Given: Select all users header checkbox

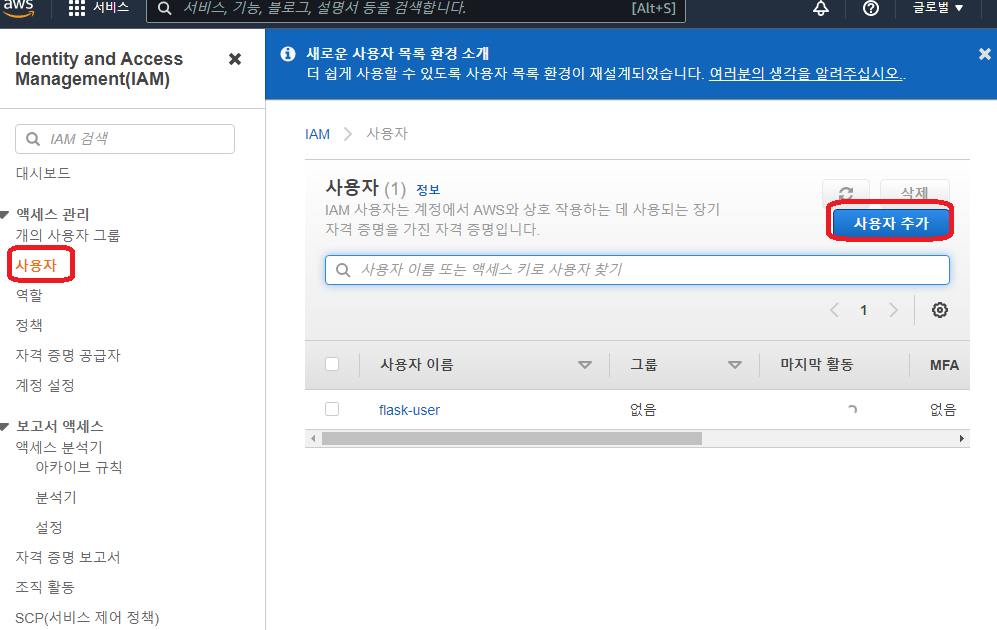Looking at the screenshot, I should pos(332,364).
